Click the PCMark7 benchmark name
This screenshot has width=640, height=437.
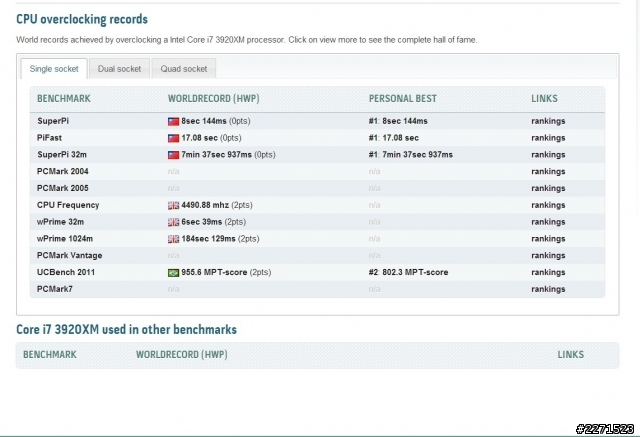click(x=55, y=289)
